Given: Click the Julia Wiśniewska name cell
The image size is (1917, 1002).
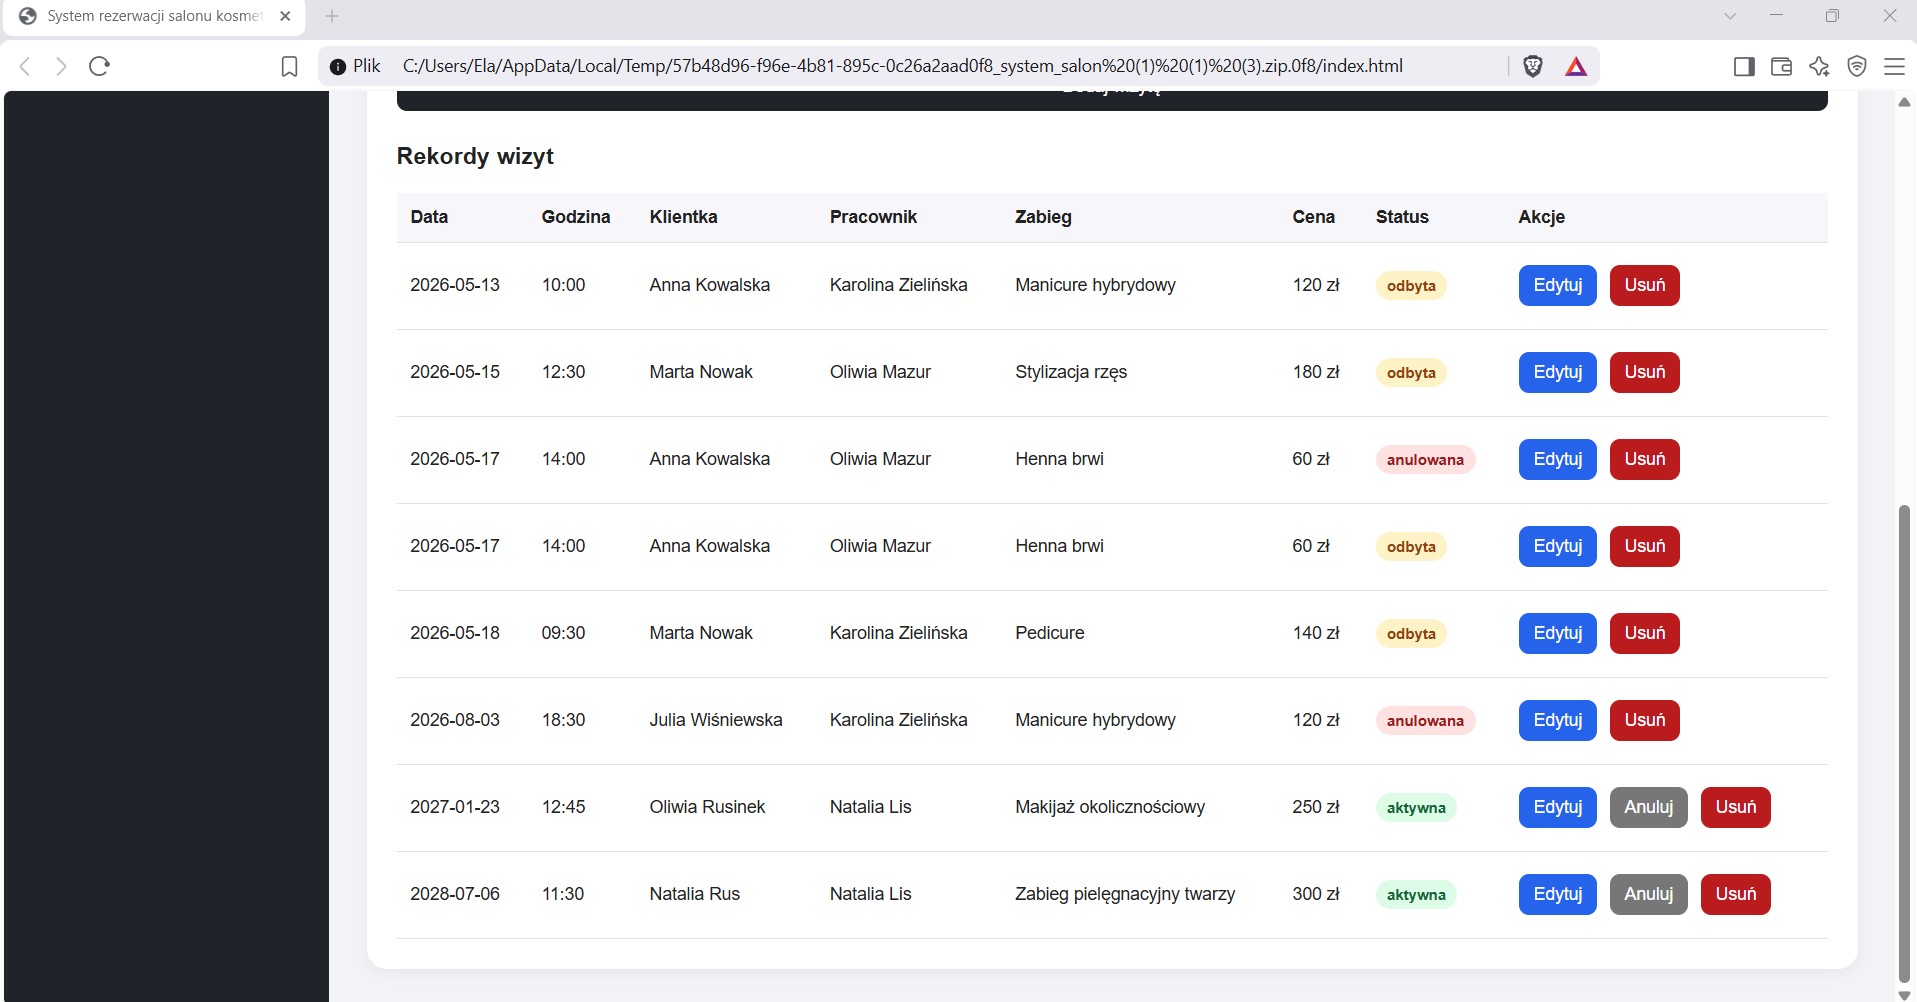Looking at the screenshot, I should pyautogui.click(x=716, y=720).
